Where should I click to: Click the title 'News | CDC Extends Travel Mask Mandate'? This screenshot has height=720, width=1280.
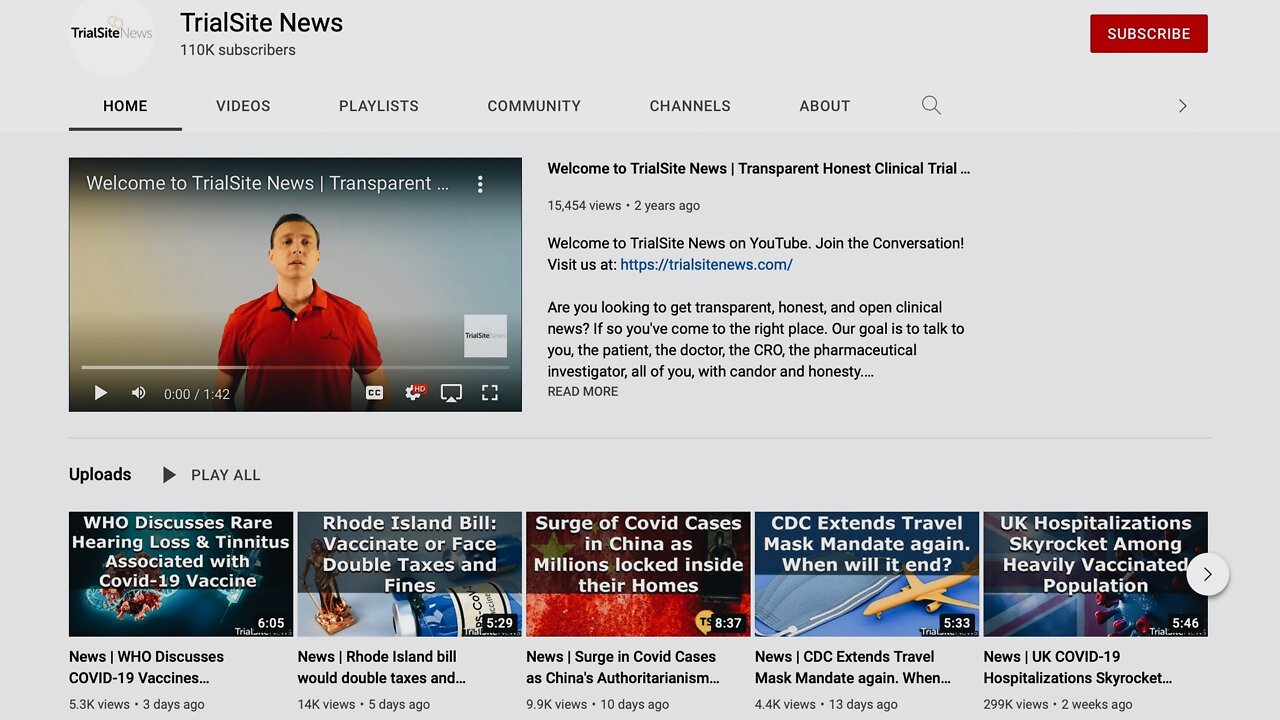coord(854,667)
